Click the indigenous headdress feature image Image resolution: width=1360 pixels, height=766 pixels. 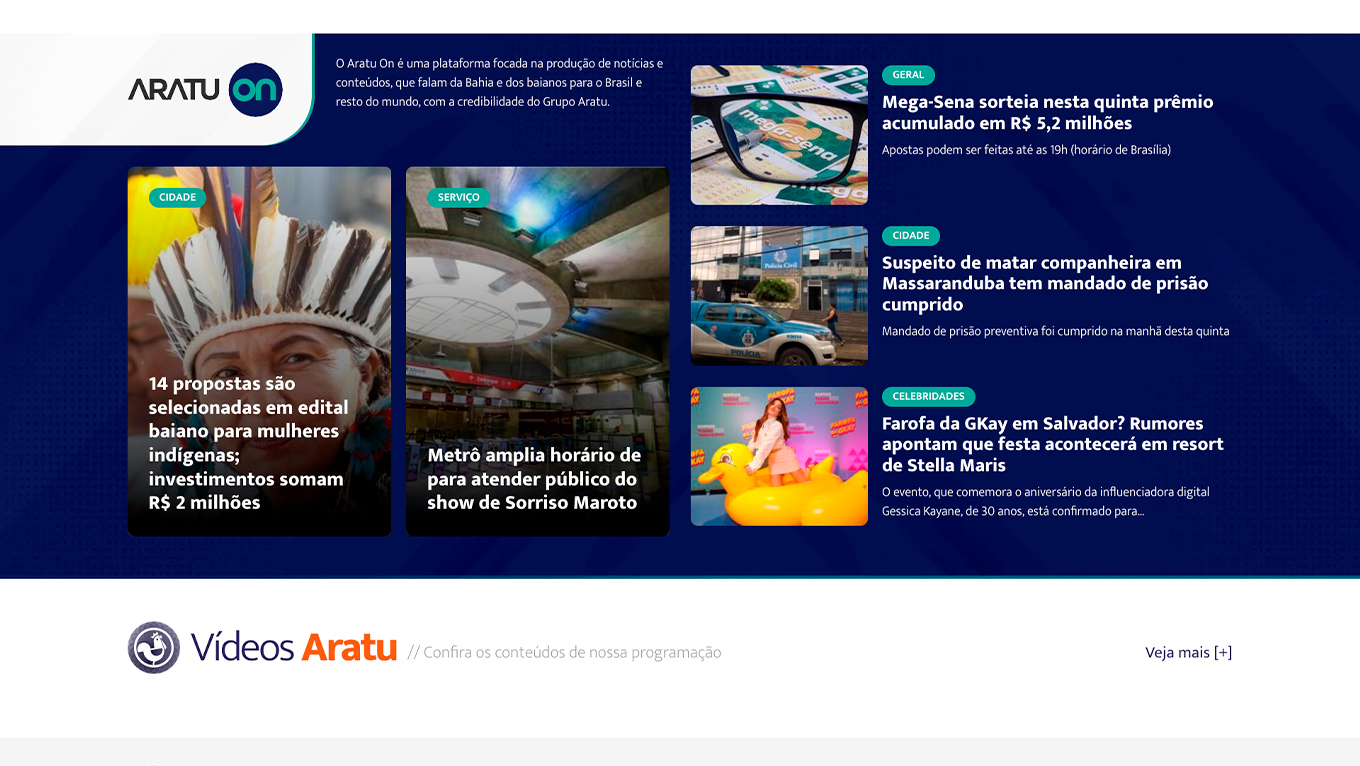click(259, 270)
